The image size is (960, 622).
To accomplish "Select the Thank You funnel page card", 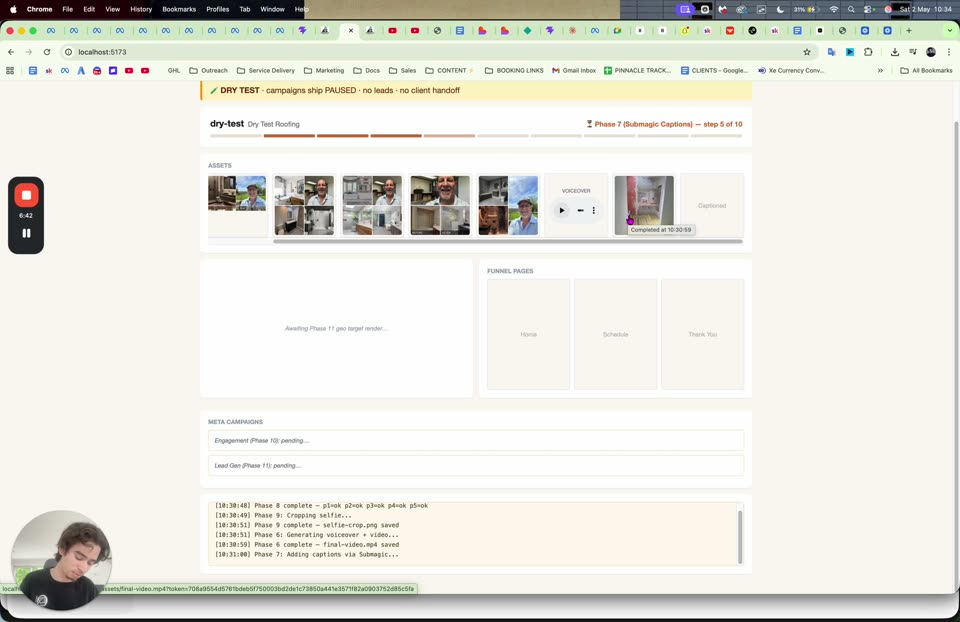I will [702, 334].
